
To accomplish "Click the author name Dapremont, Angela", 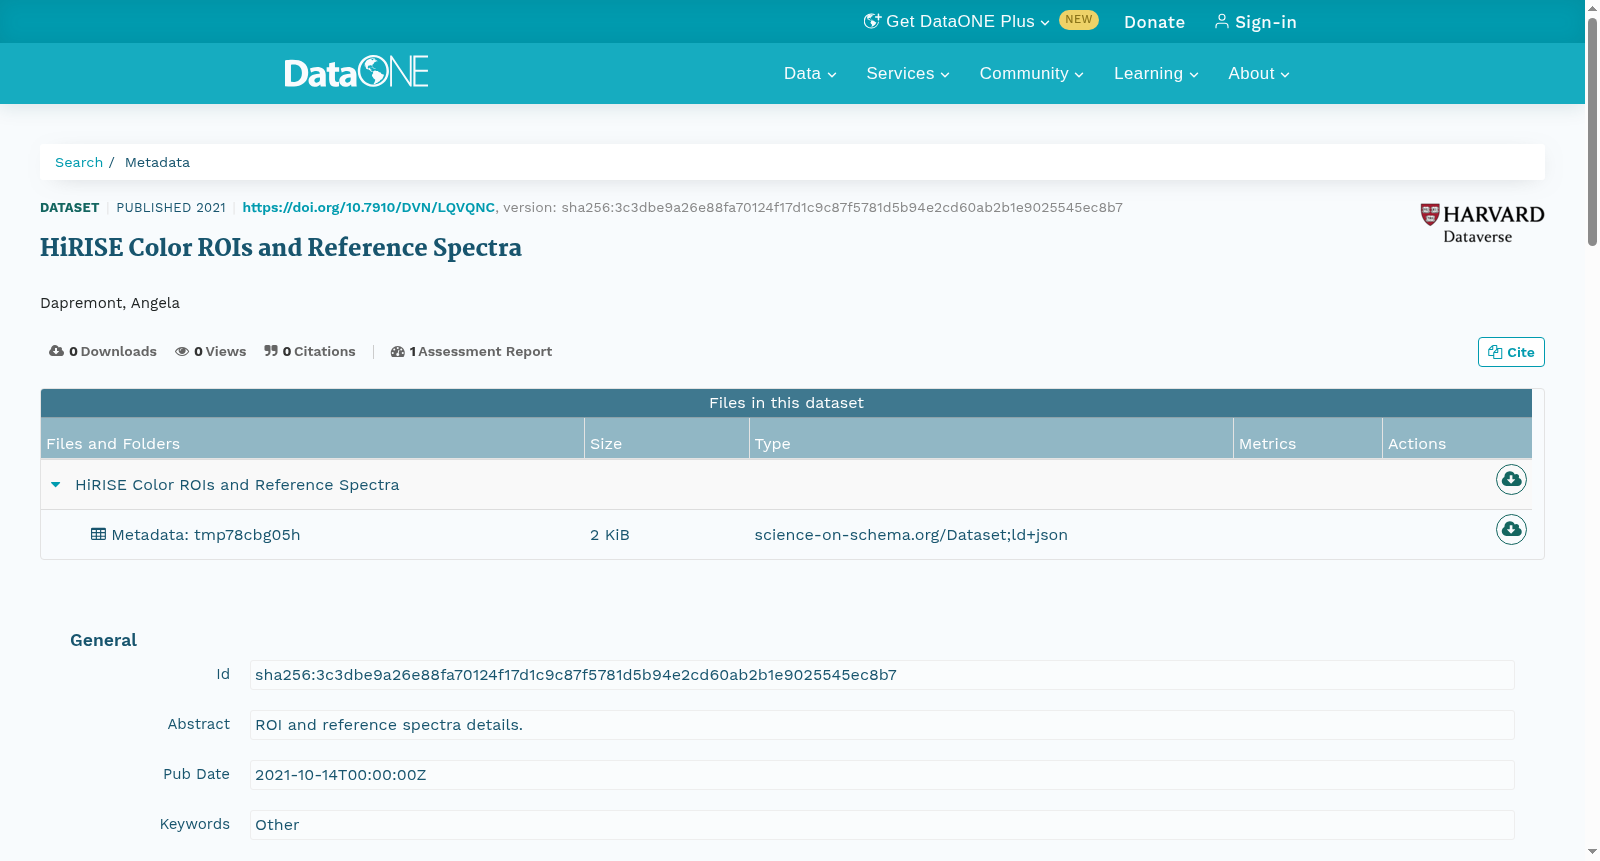I will click(110, 303).
